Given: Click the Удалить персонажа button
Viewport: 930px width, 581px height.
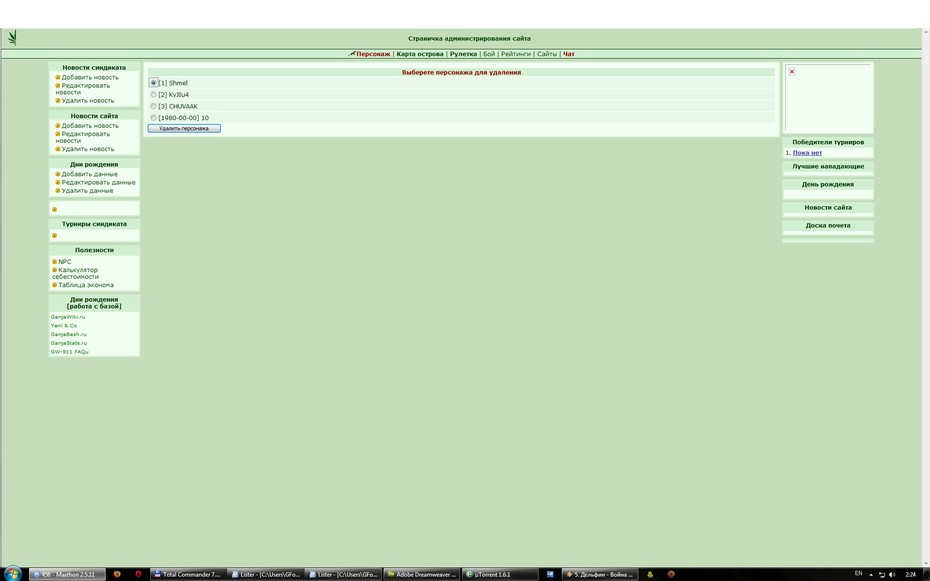Looking at the screenshot, I should (184, 128).
